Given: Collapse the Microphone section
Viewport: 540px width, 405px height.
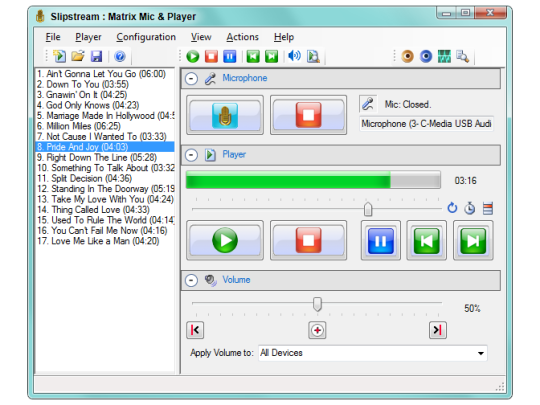Looking at the screenshot, I should pos(191,79).
